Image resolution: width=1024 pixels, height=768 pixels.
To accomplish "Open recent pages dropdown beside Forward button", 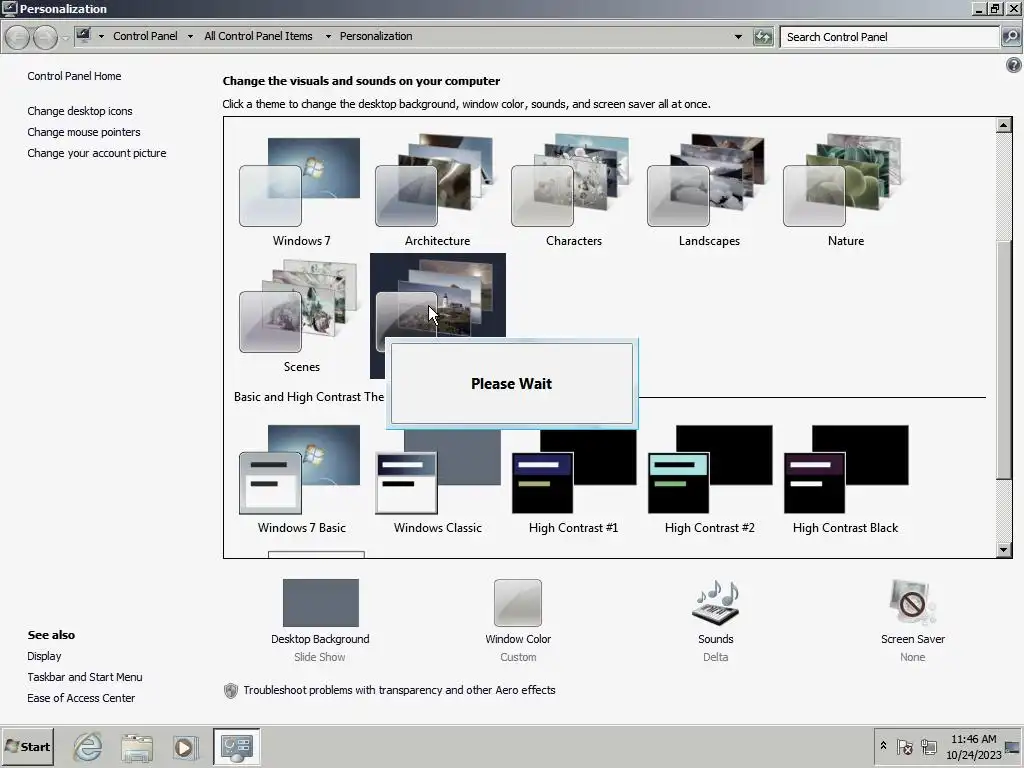I will pyautogui.click(x=65, y=38).
